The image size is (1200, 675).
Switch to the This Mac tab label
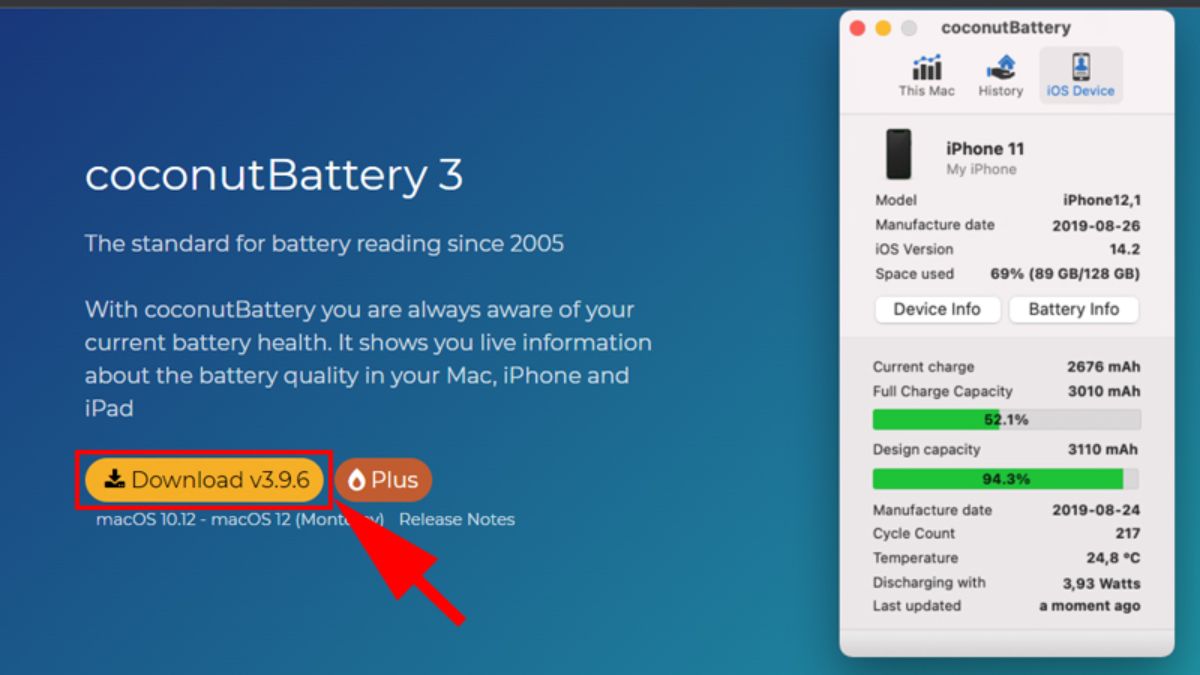click(x=927, y=91)
